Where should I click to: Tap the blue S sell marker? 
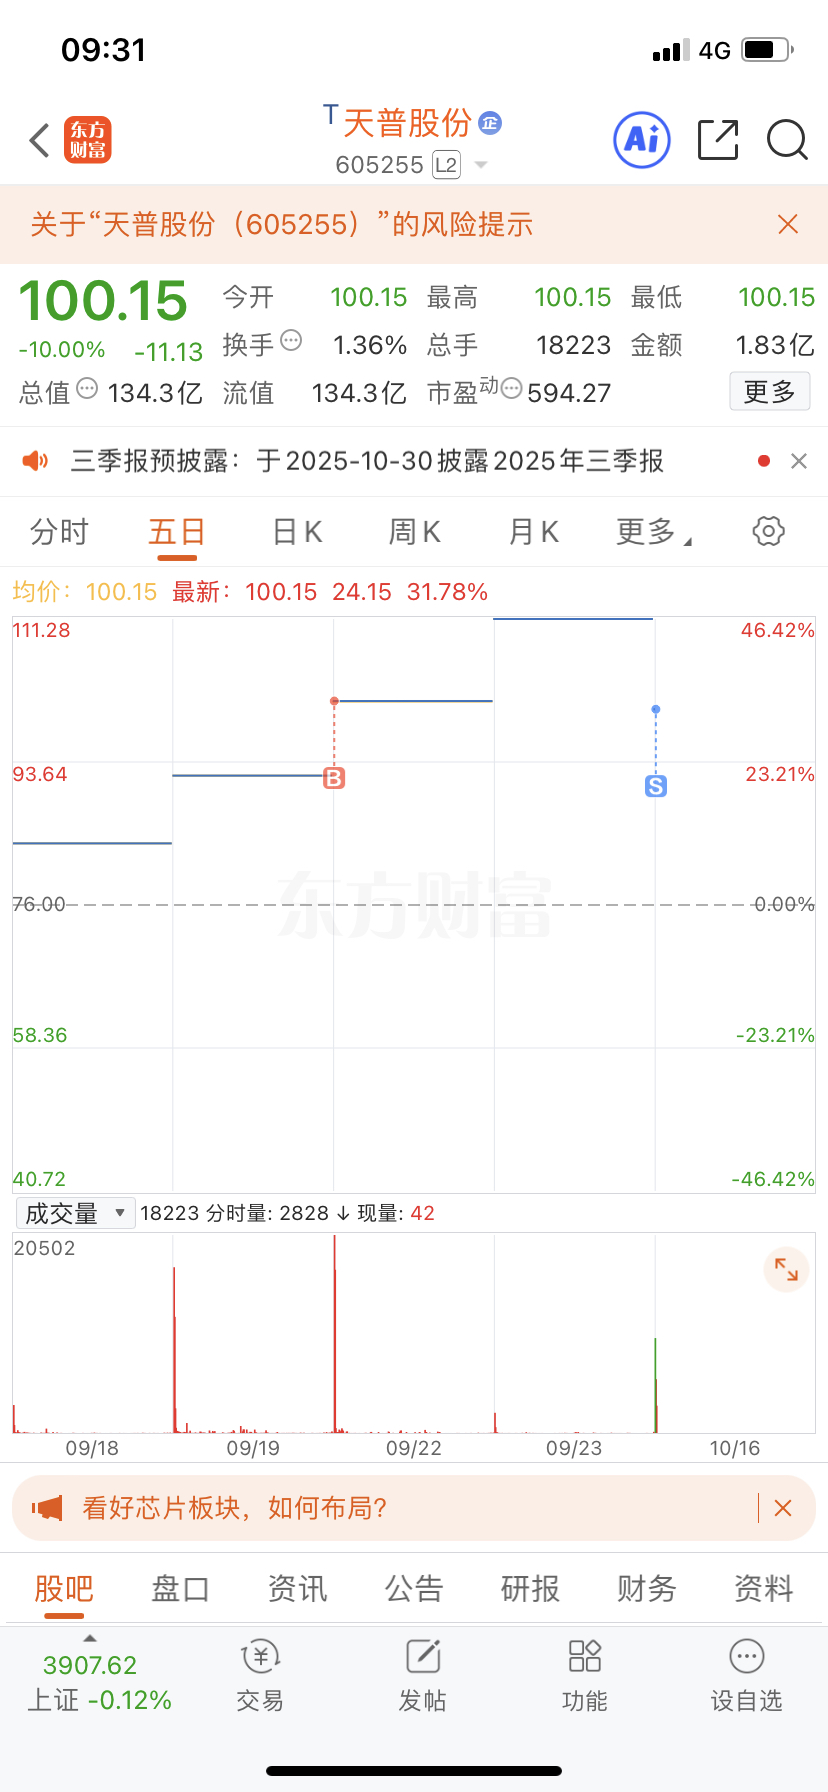656,786
